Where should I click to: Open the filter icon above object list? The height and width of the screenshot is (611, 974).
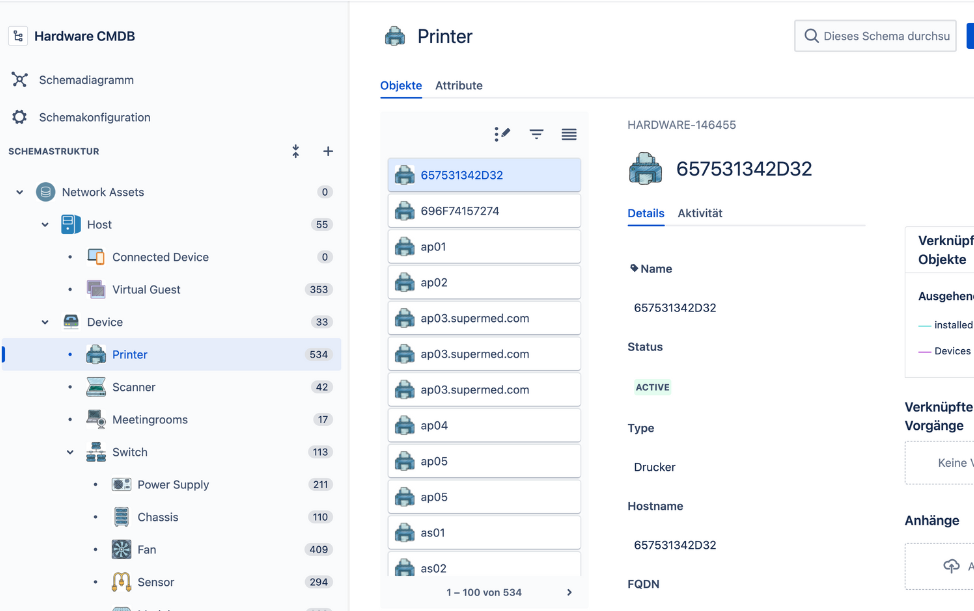(536, 134)
